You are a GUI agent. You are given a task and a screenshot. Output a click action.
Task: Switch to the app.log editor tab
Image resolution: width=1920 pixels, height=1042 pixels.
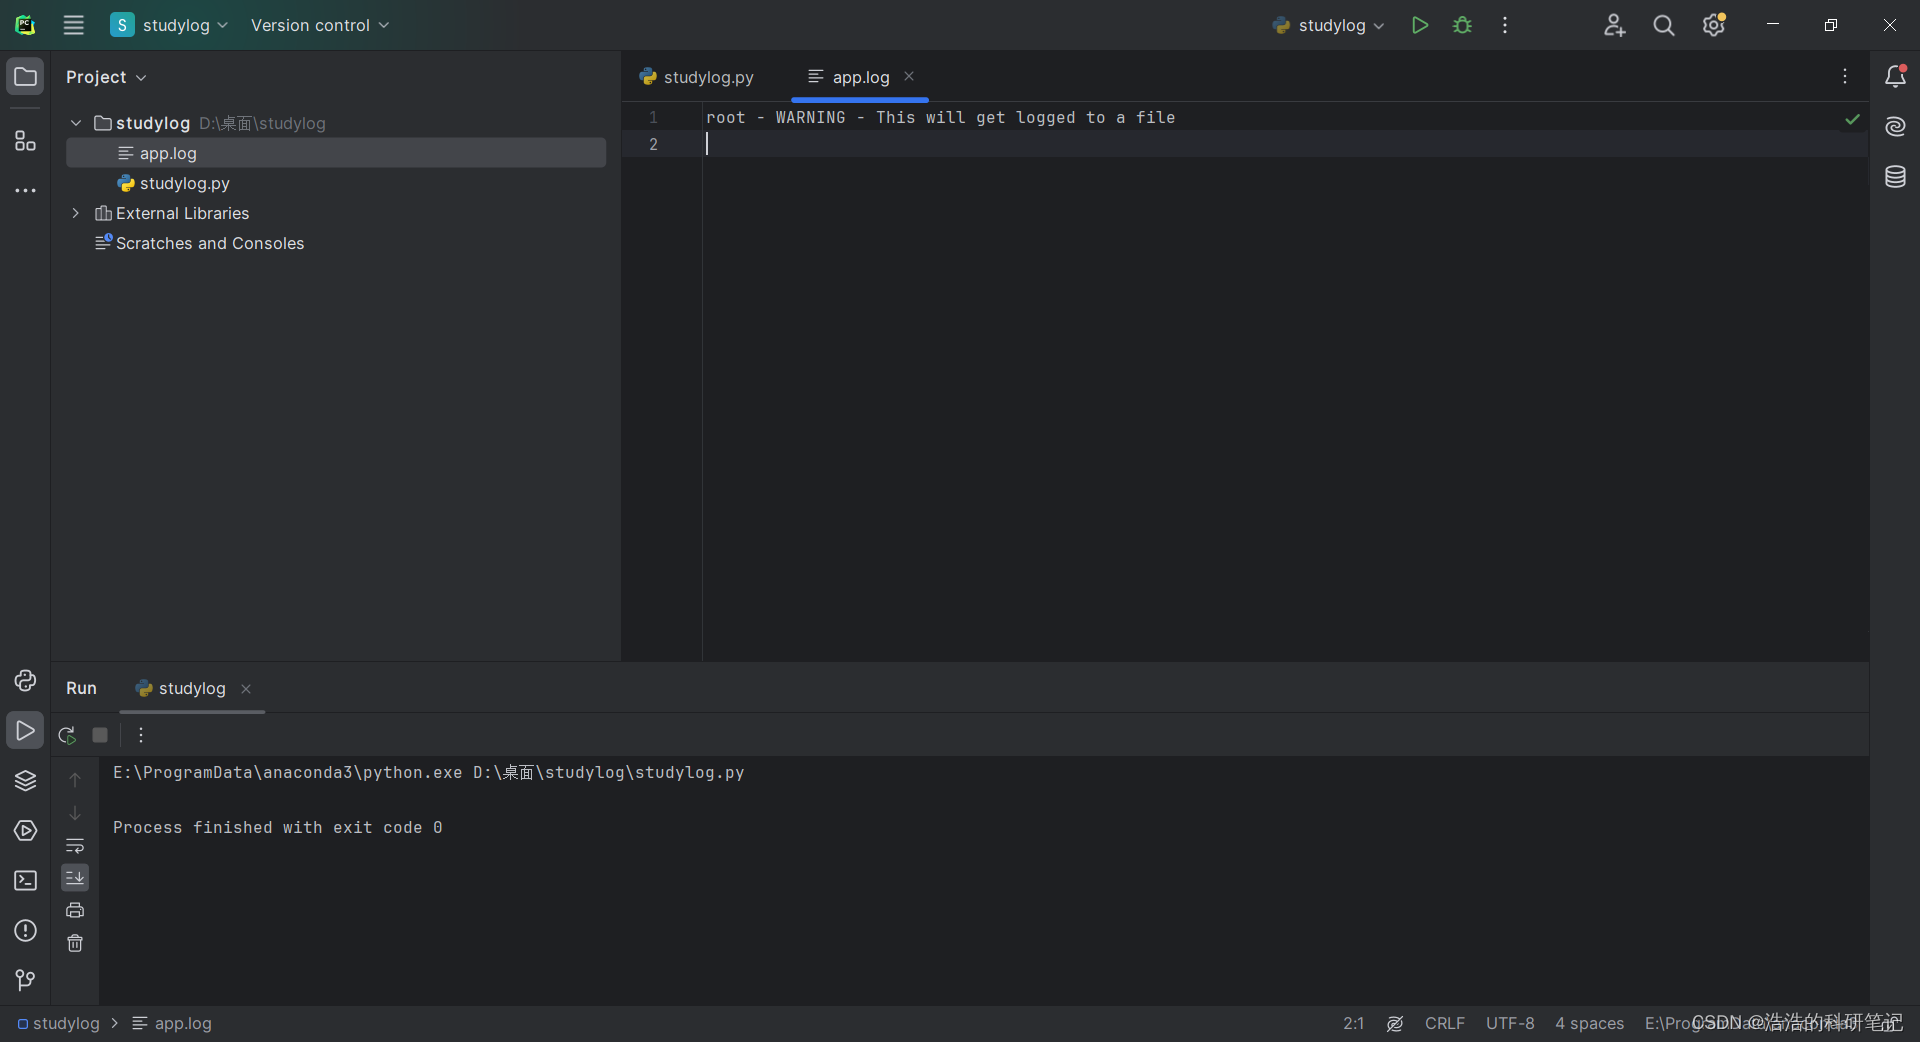click(849, 77)
